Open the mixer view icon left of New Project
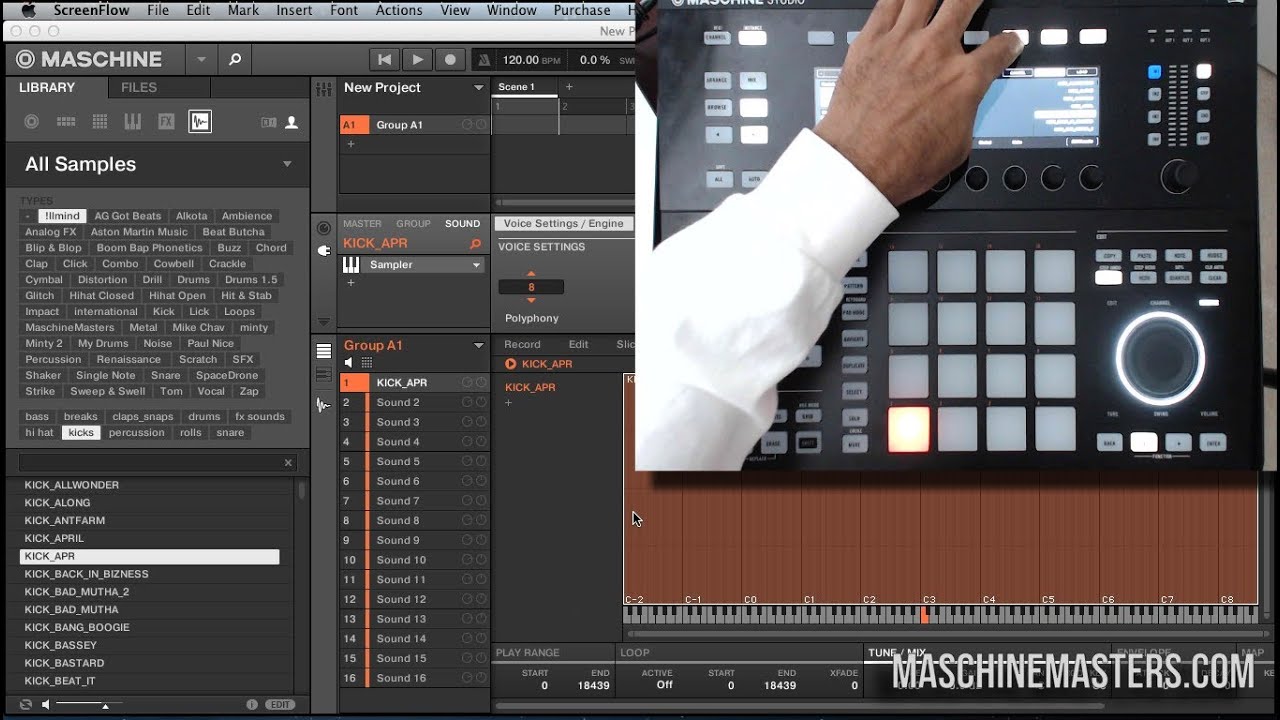Screen dimensions: 1280x720 (324, 89)
